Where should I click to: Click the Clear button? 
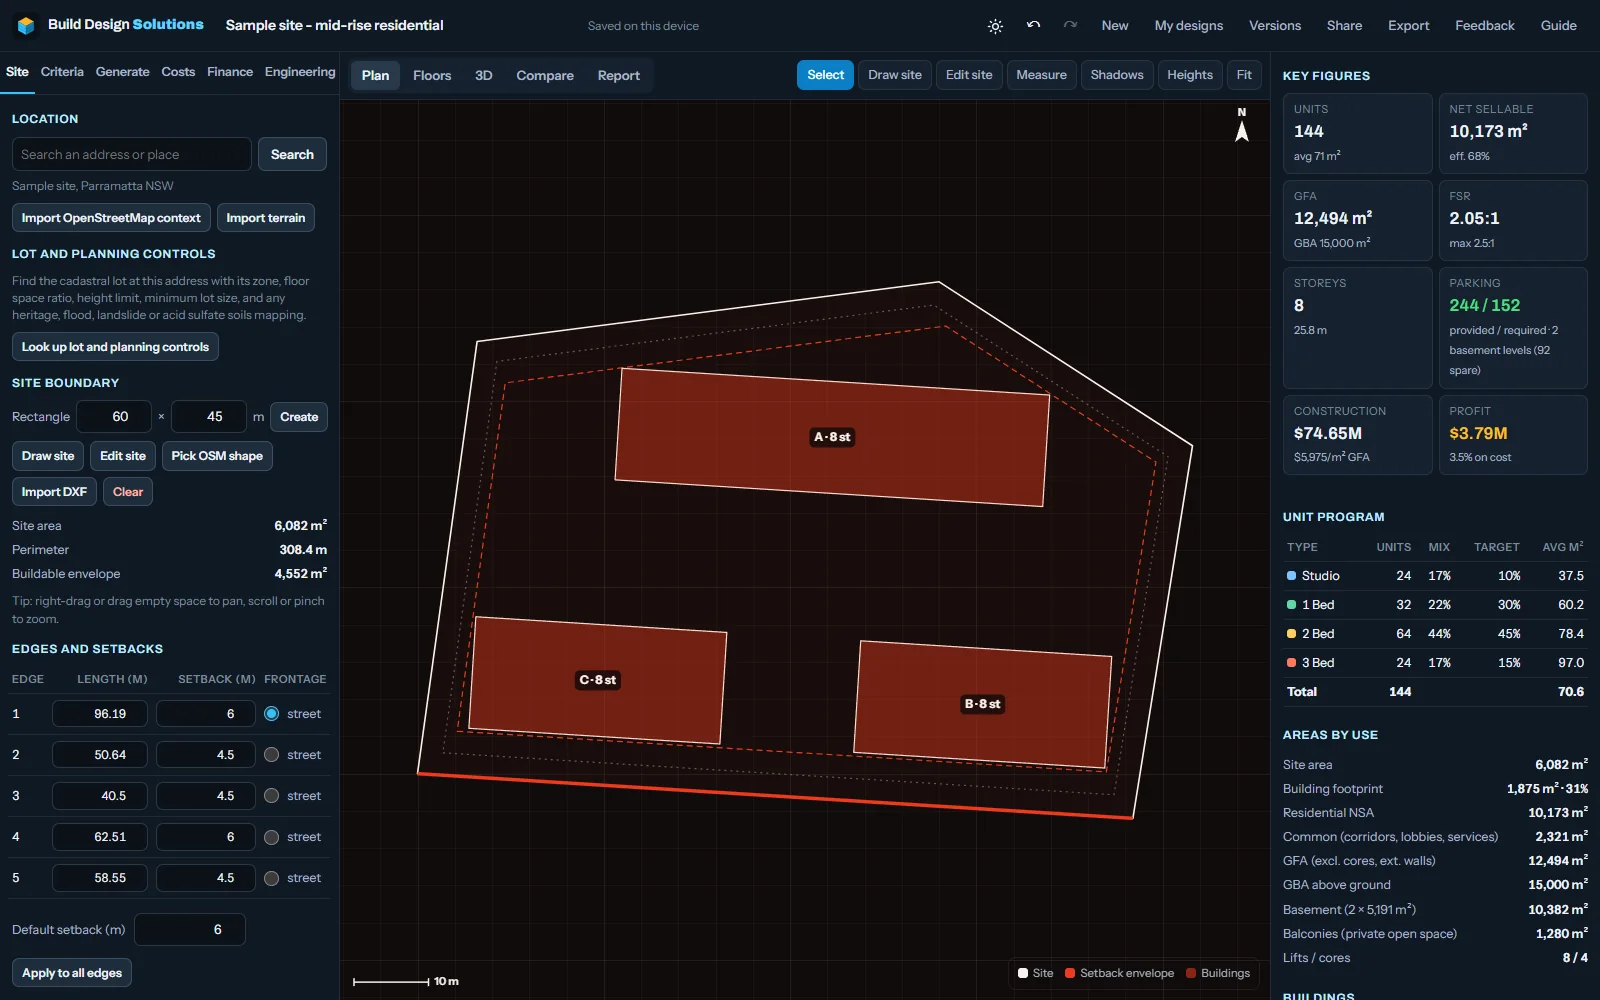point(128,492)
